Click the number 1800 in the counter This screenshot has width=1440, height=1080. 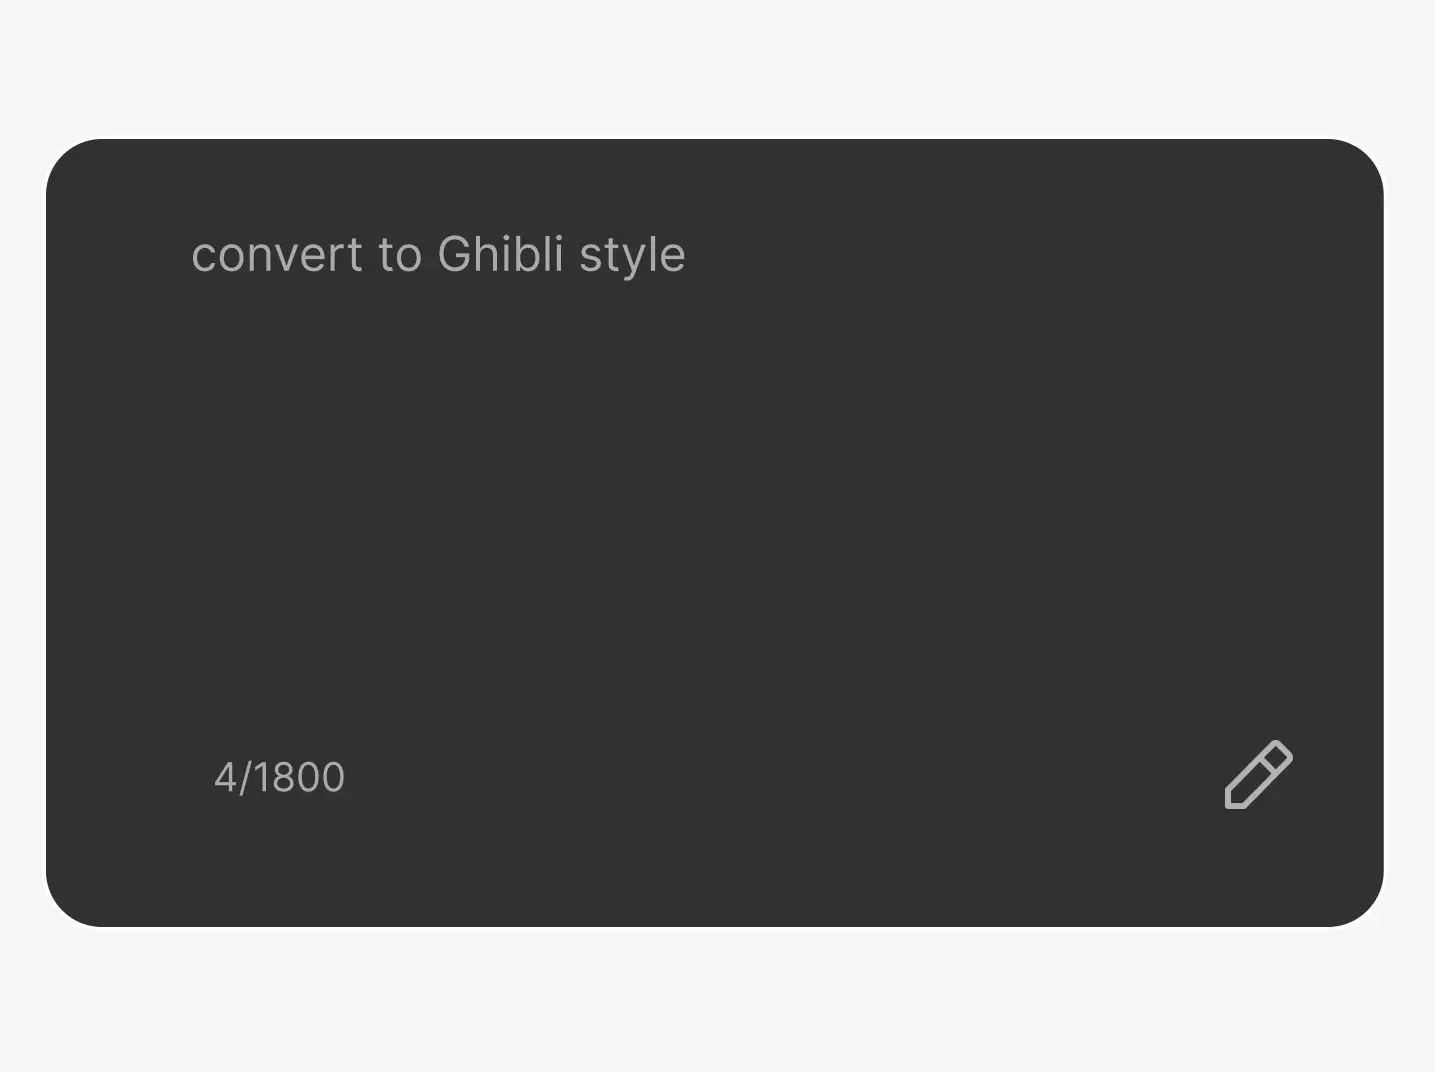pyautogui.click(x=299, y=778)
